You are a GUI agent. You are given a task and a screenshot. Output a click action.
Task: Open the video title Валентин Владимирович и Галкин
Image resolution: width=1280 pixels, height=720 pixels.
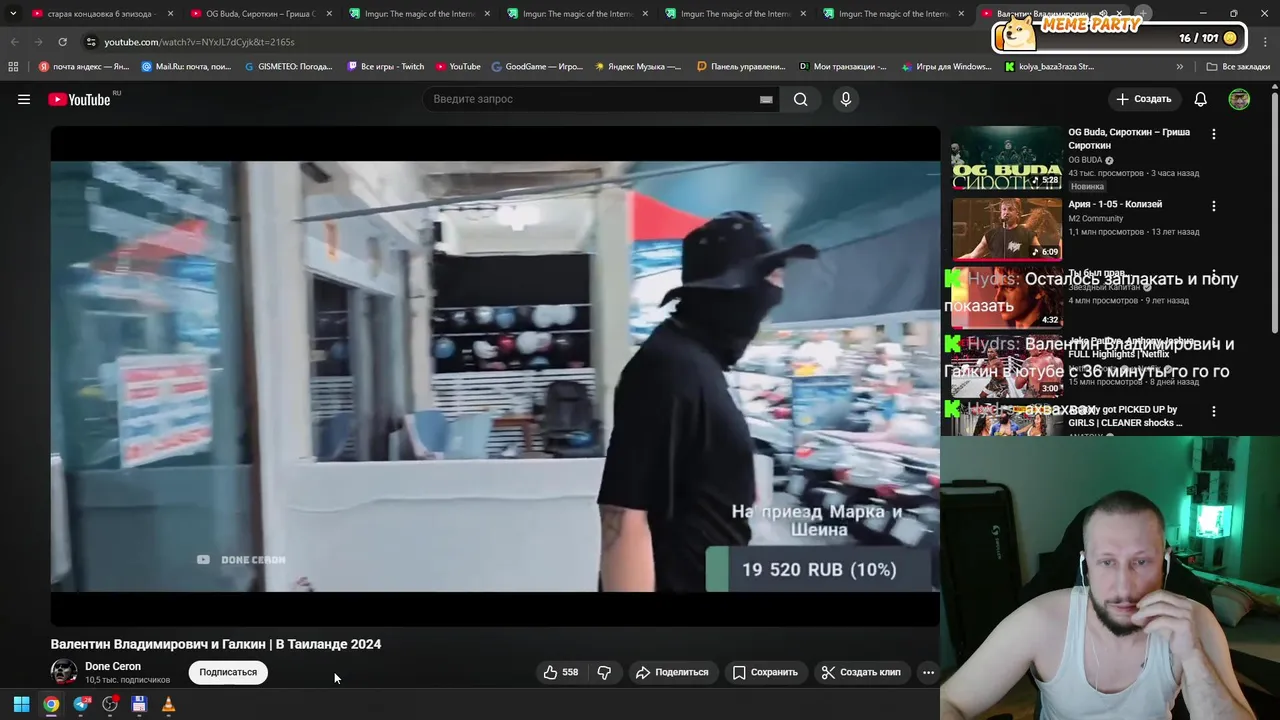click(216, 644)
